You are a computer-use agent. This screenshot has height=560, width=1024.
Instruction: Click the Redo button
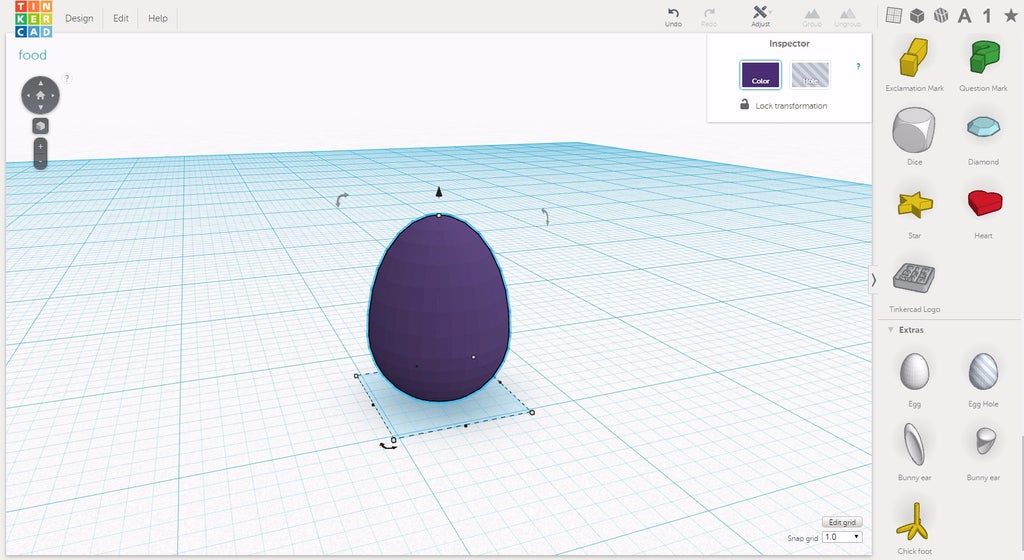[x=709, y=17]
